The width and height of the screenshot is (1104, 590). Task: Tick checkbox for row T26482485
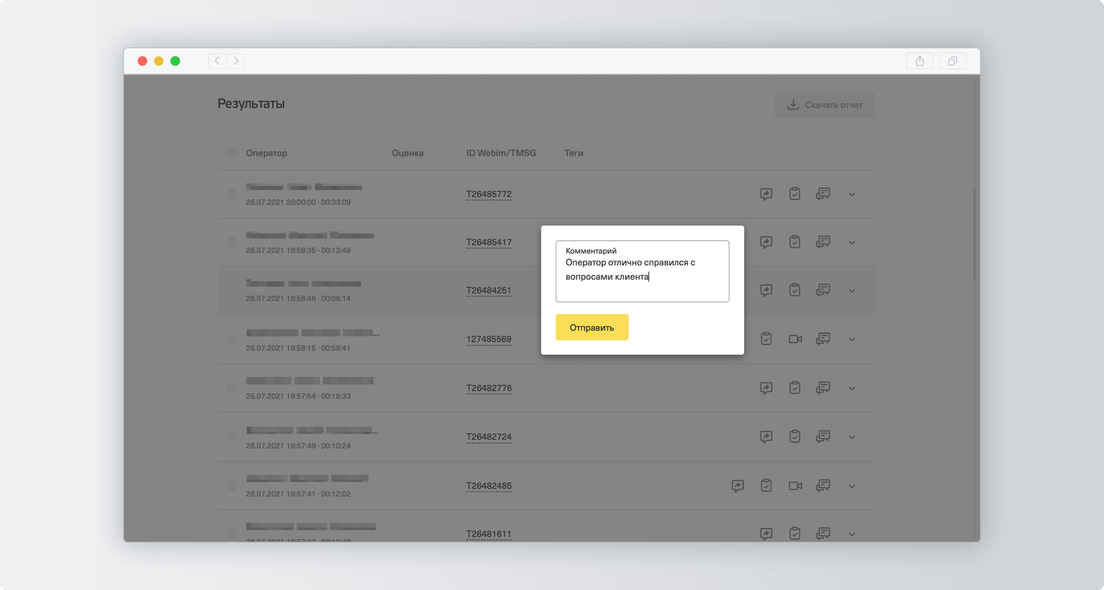[x=232, y=485]
